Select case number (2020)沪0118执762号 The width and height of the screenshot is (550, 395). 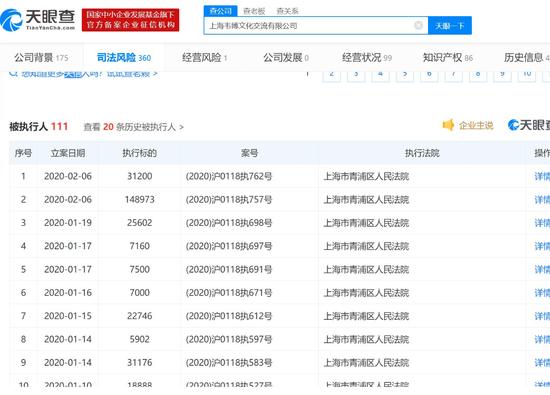[x=229, y=176]
